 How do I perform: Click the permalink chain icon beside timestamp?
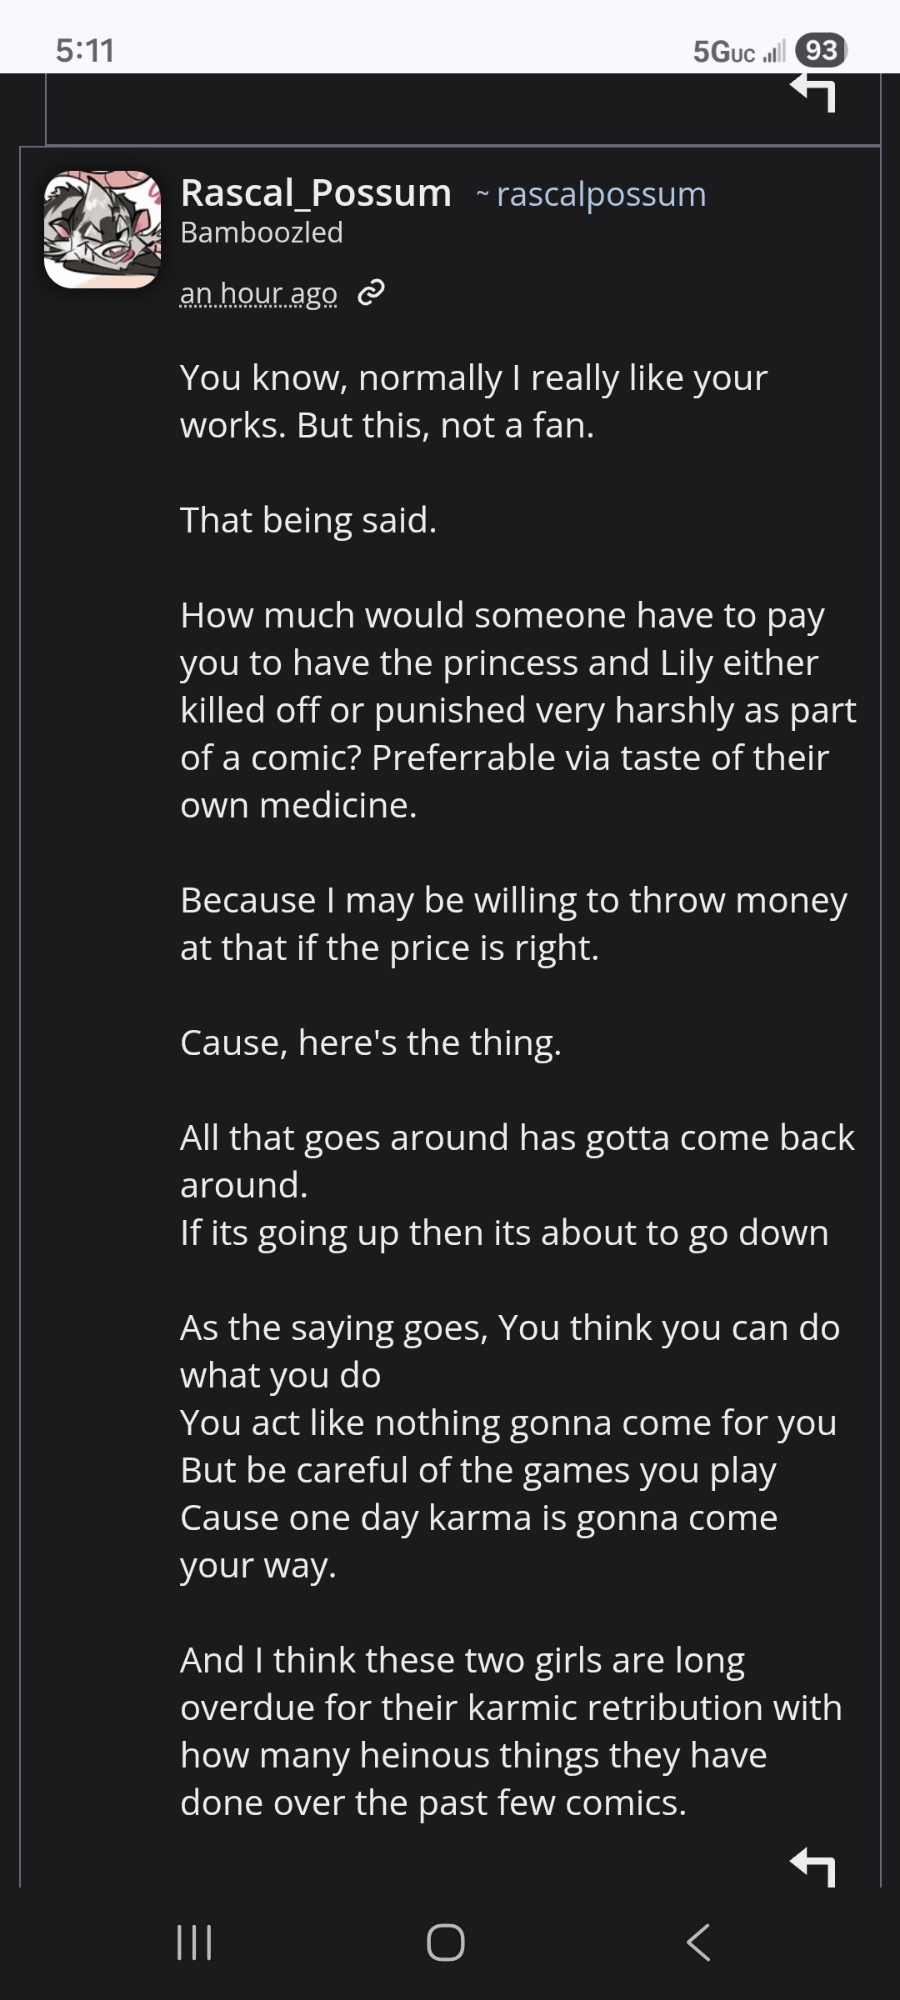(x=371, y=293)
